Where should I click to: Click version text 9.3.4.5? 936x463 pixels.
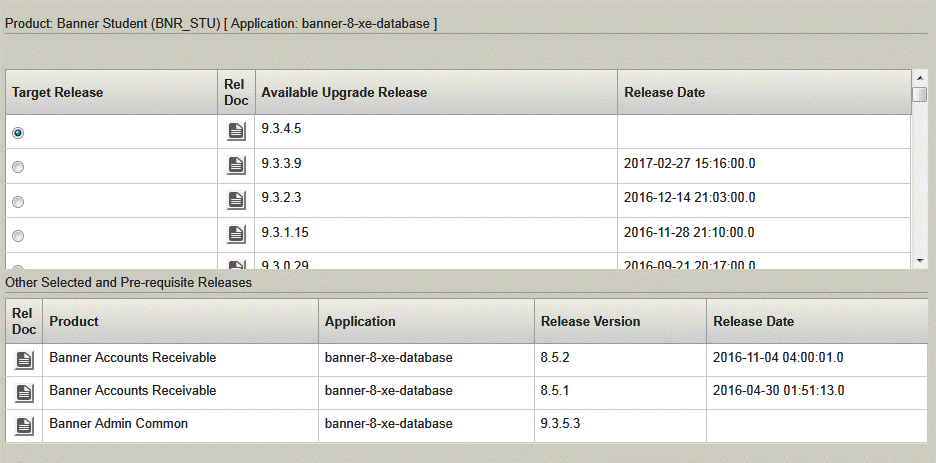pos(281,128)
